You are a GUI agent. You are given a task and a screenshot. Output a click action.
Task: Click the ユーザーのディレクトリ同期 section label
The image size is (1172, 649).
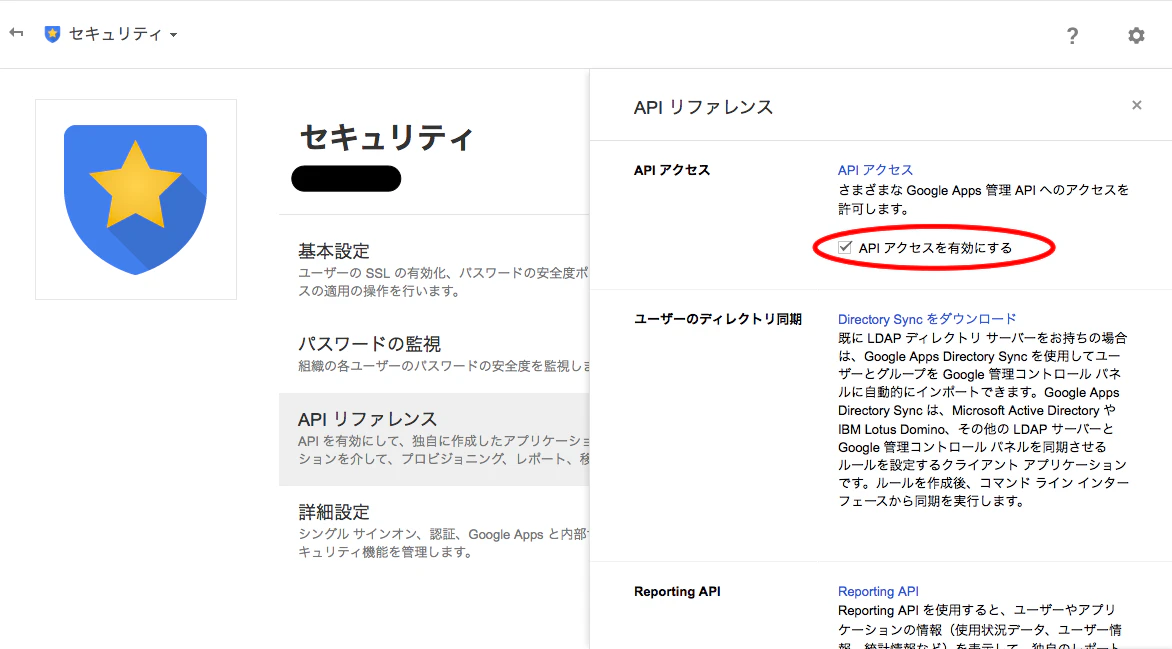718,319
